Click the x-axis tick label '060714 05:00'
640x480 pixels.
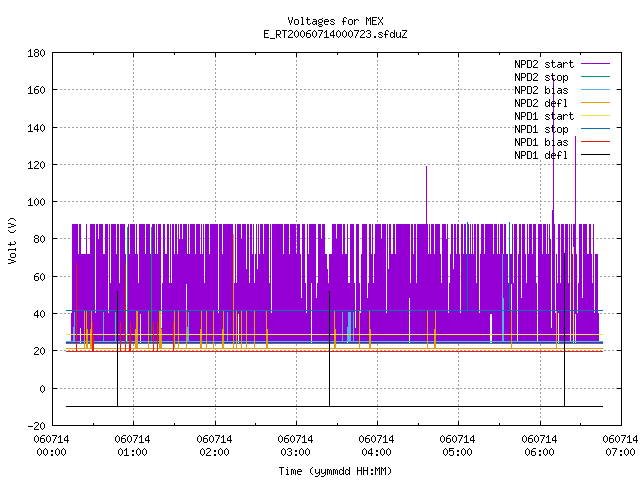pos(458,446)
